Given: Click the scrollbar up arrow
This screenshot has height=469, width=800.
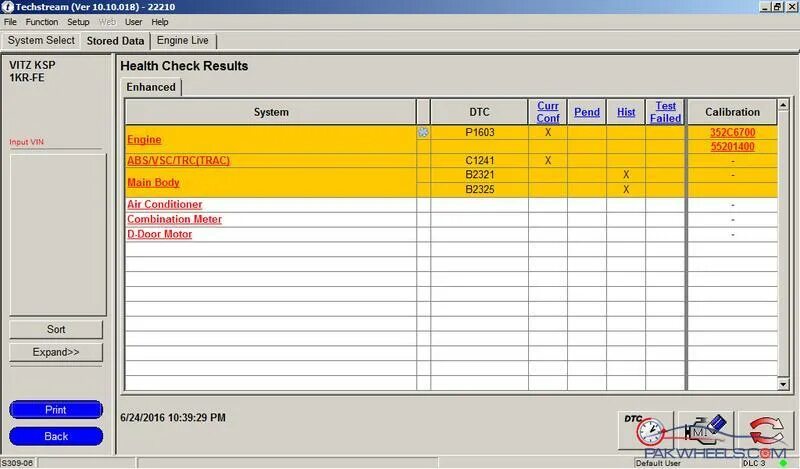Looking at the screenshot, I should coord(783,105).
